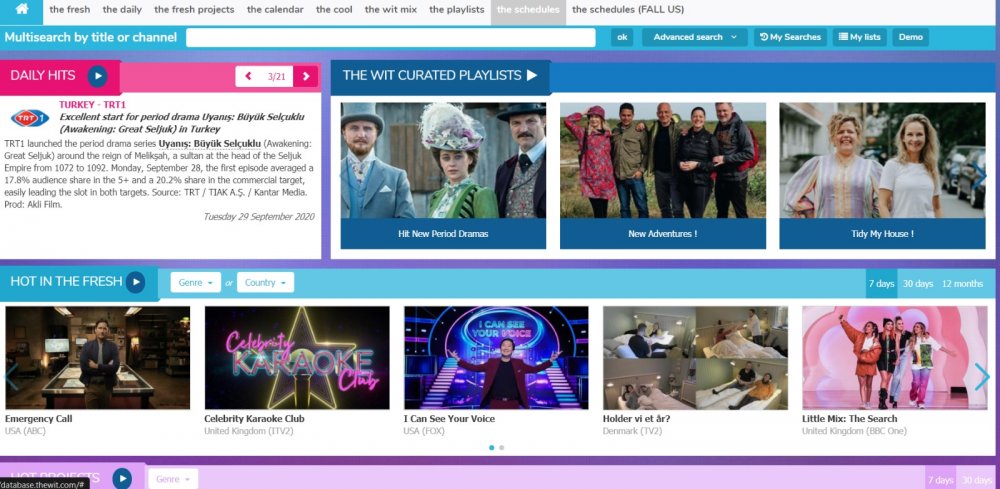Viewport: 1000px width, 489px height.
Task: Click the multisearch title or channel field
Action: tap(391, 37)
